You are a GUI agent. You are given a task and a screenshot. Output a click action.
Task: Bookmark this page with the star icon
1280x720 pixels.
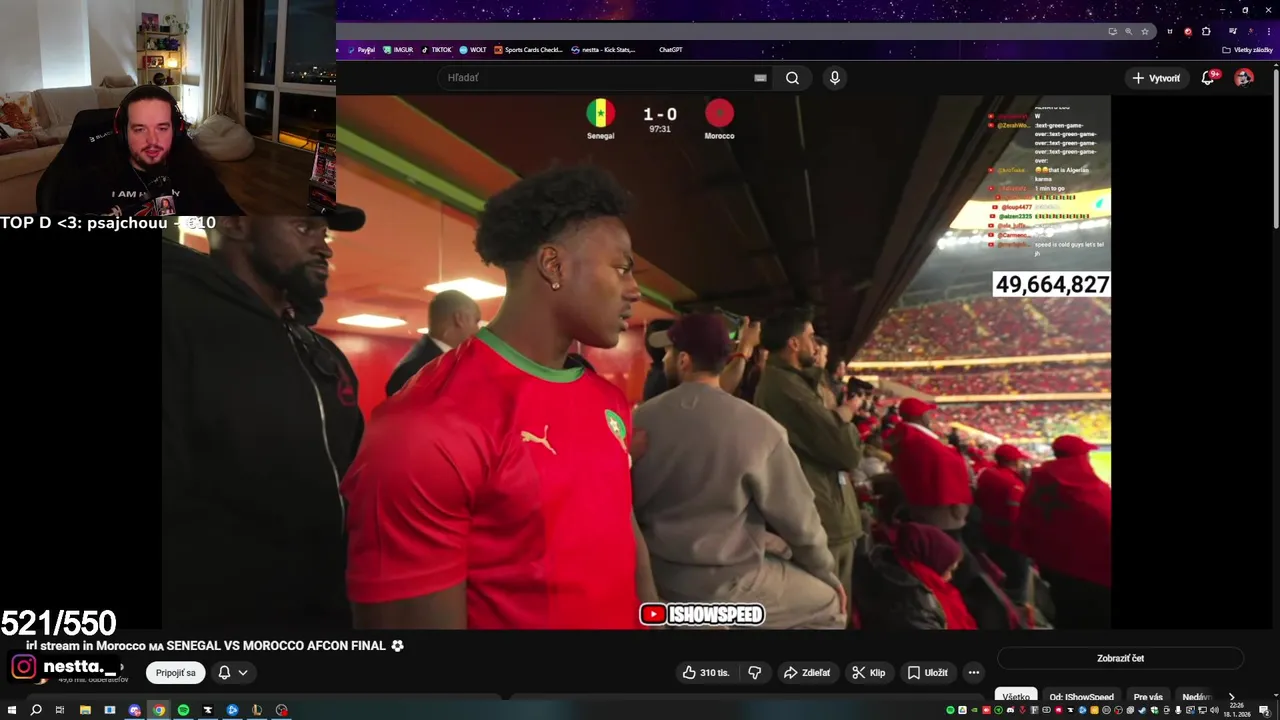click(1145, 32)
